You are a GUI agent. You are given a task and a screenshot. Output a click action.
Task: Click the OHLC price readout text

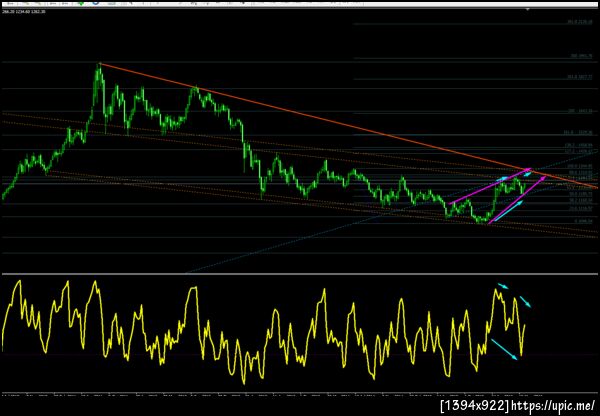(x=24, y=12)
